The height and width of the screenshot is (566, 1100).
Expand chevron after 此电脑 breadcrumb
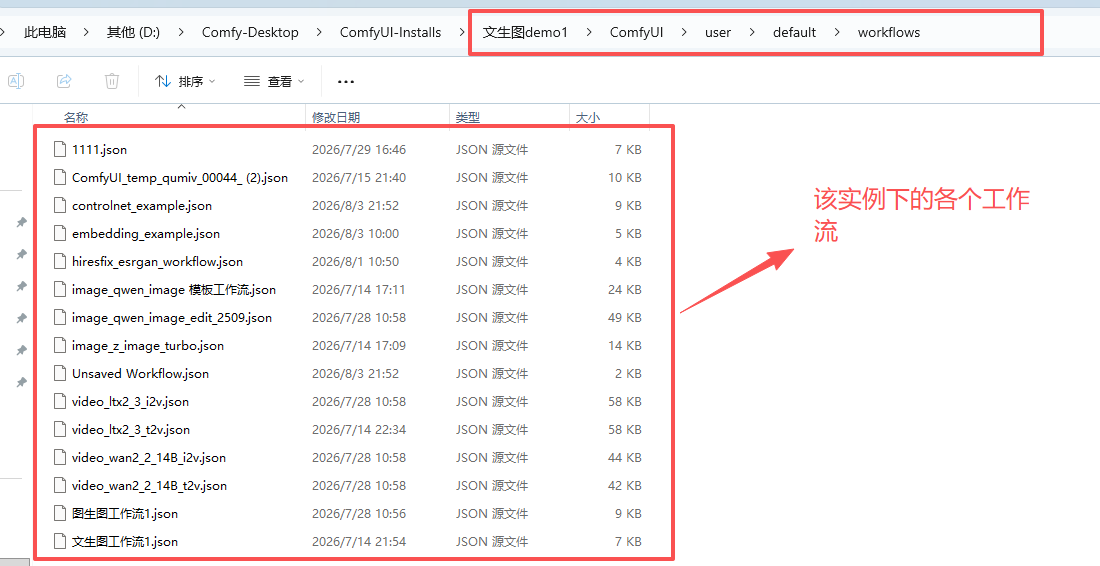click(x=86, y=32)
